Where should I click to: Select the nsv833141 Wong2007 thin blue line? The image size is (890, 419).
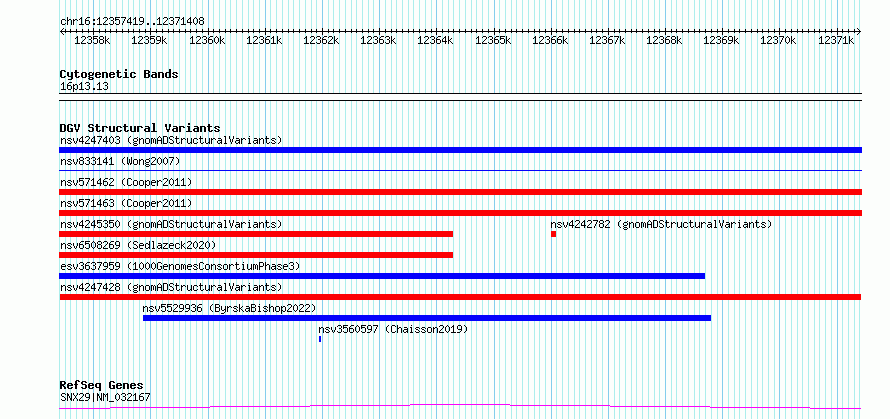[460, 170]
